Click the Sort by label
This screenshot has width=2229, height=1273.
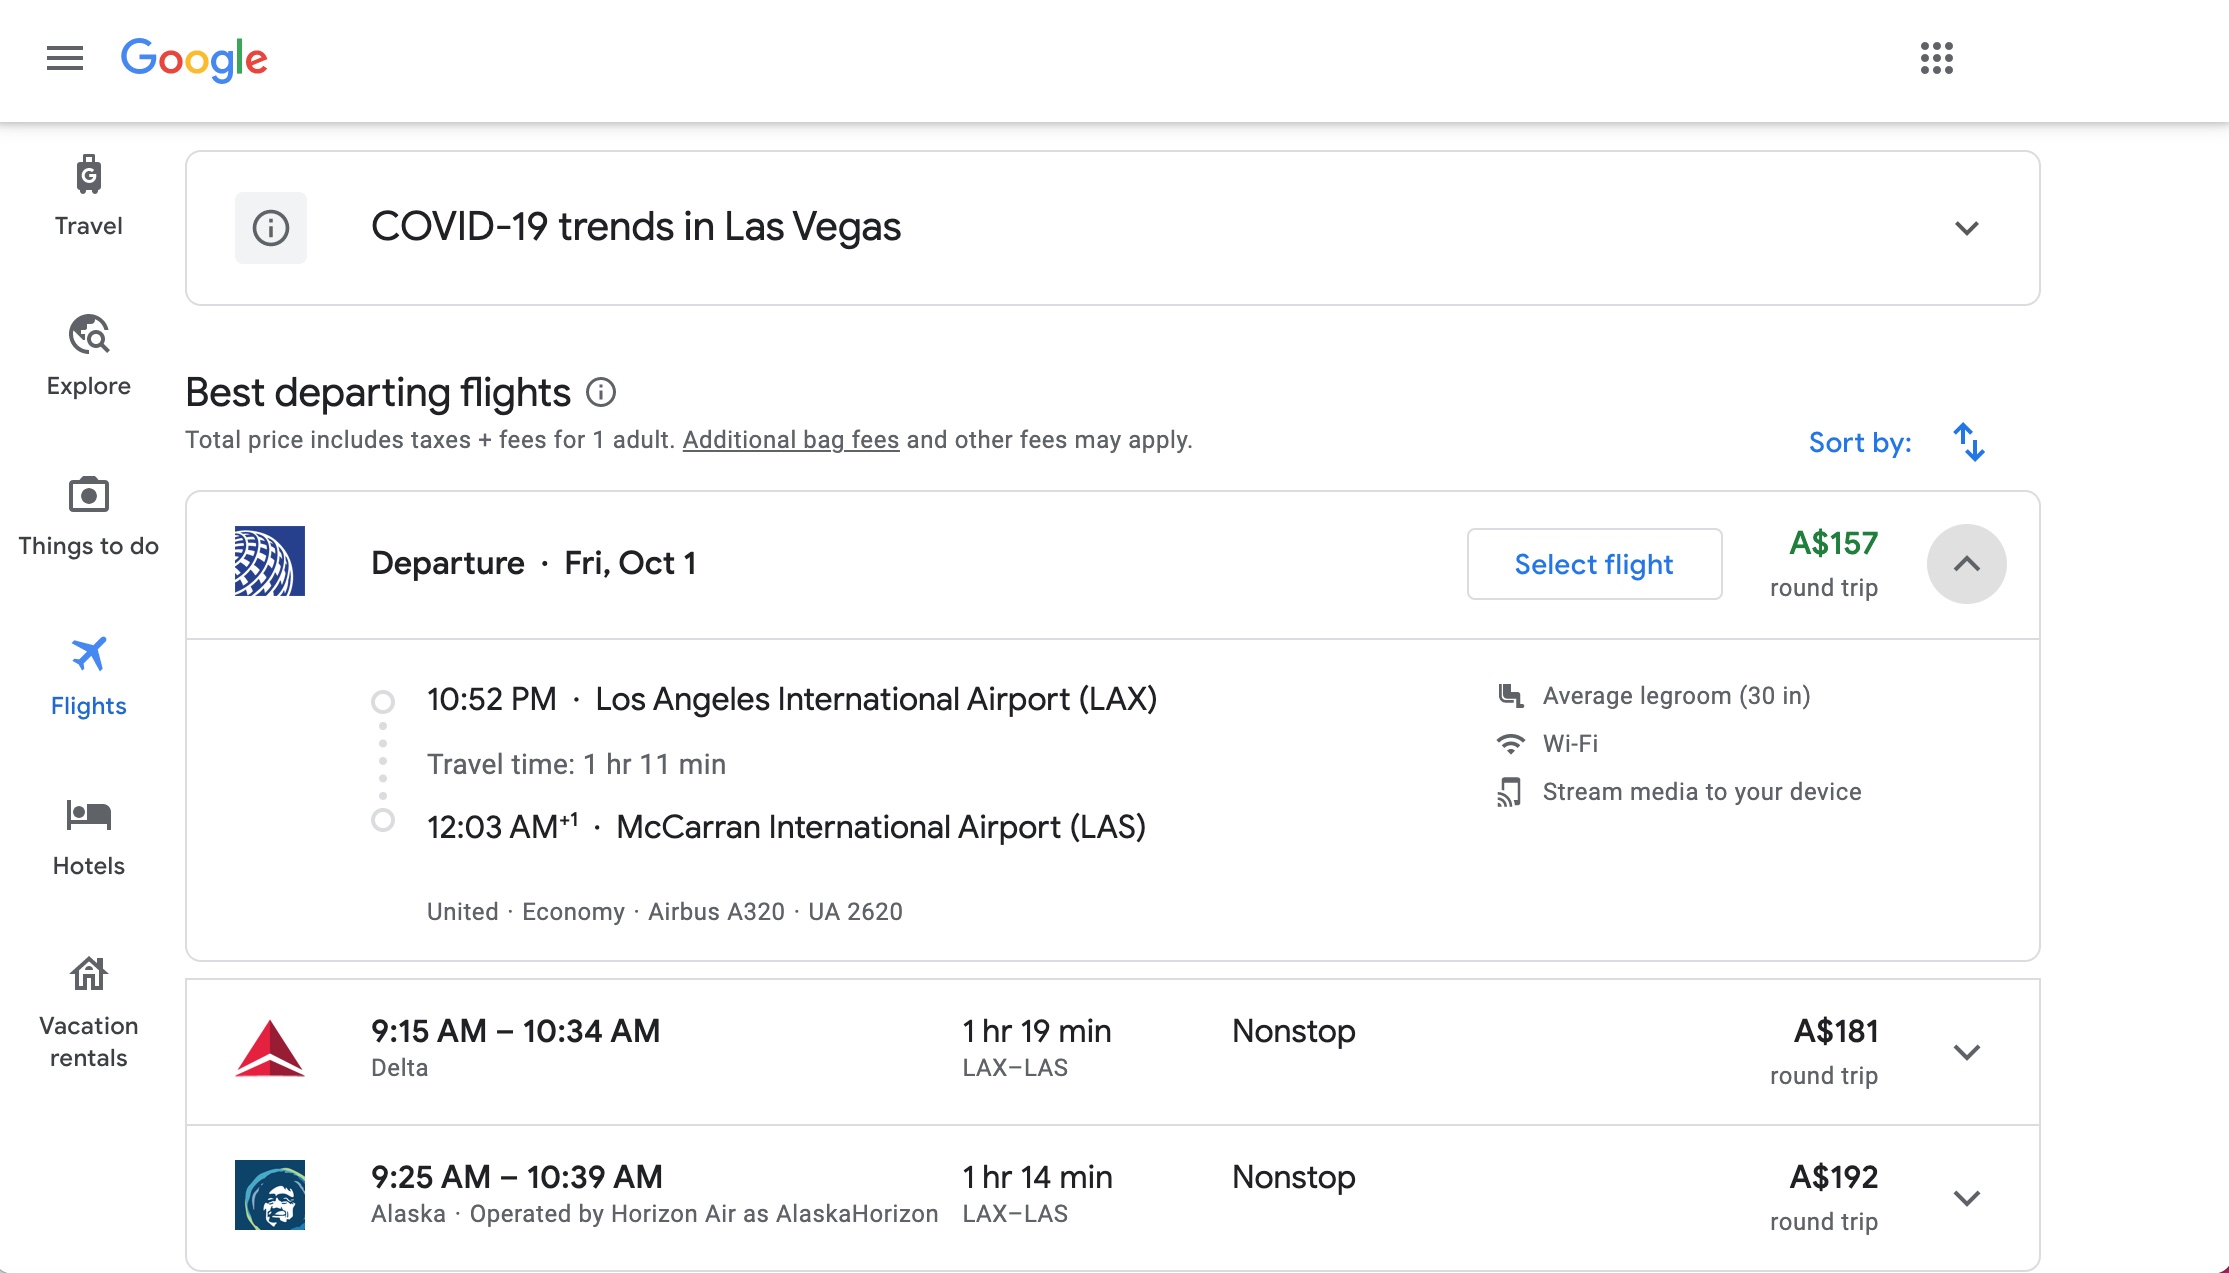[x=1860, y=441]
